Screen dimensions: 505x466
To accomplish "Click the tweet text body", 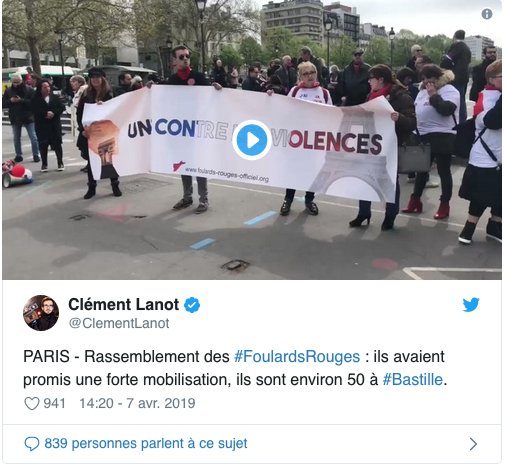I will (235, 368).
